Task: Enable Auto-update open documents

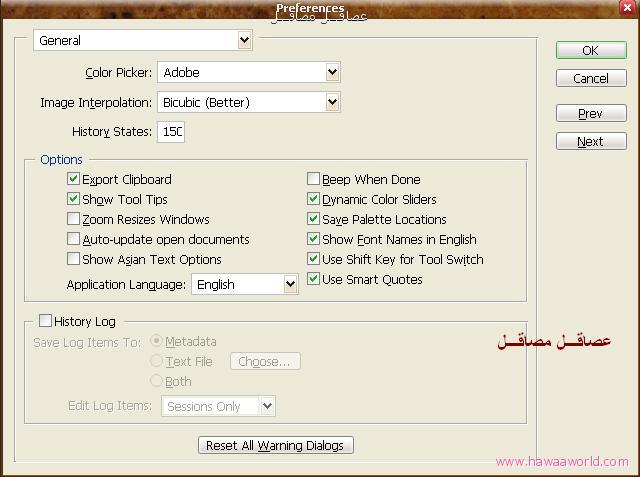Action: tap(73, 239)
